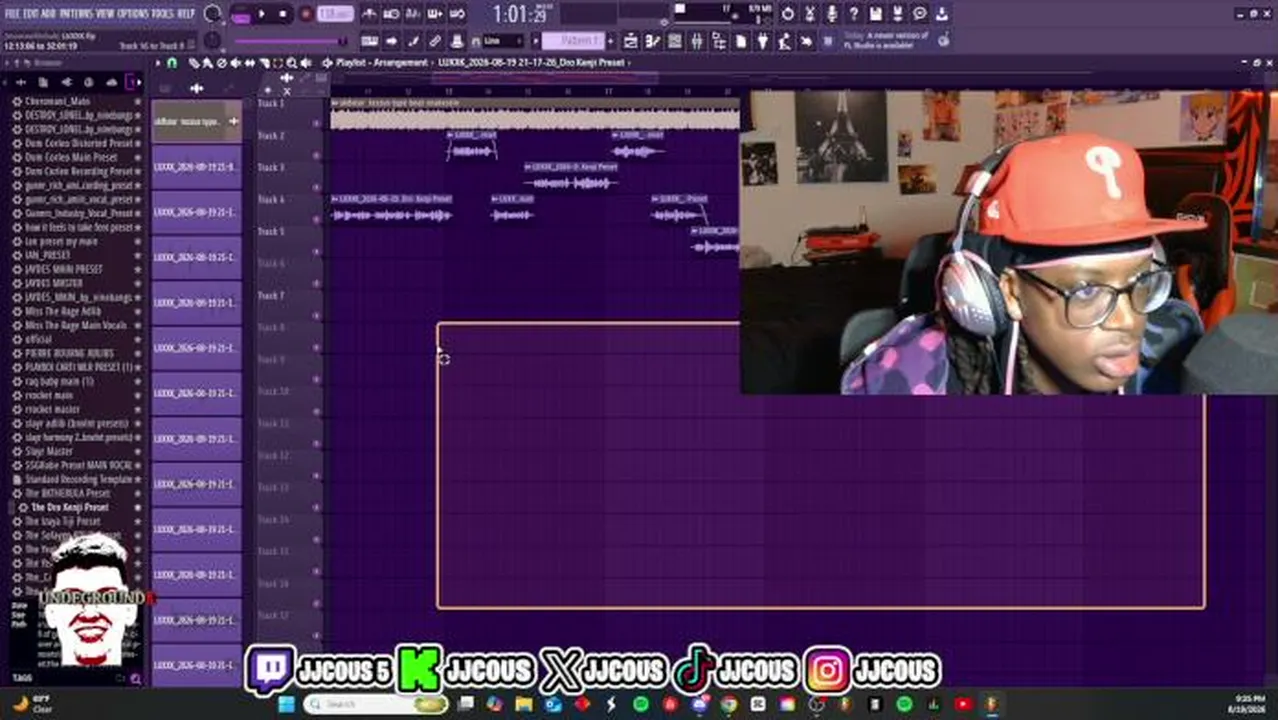
Task: Toggle wait for input before recording
Action: click(392, 15)
